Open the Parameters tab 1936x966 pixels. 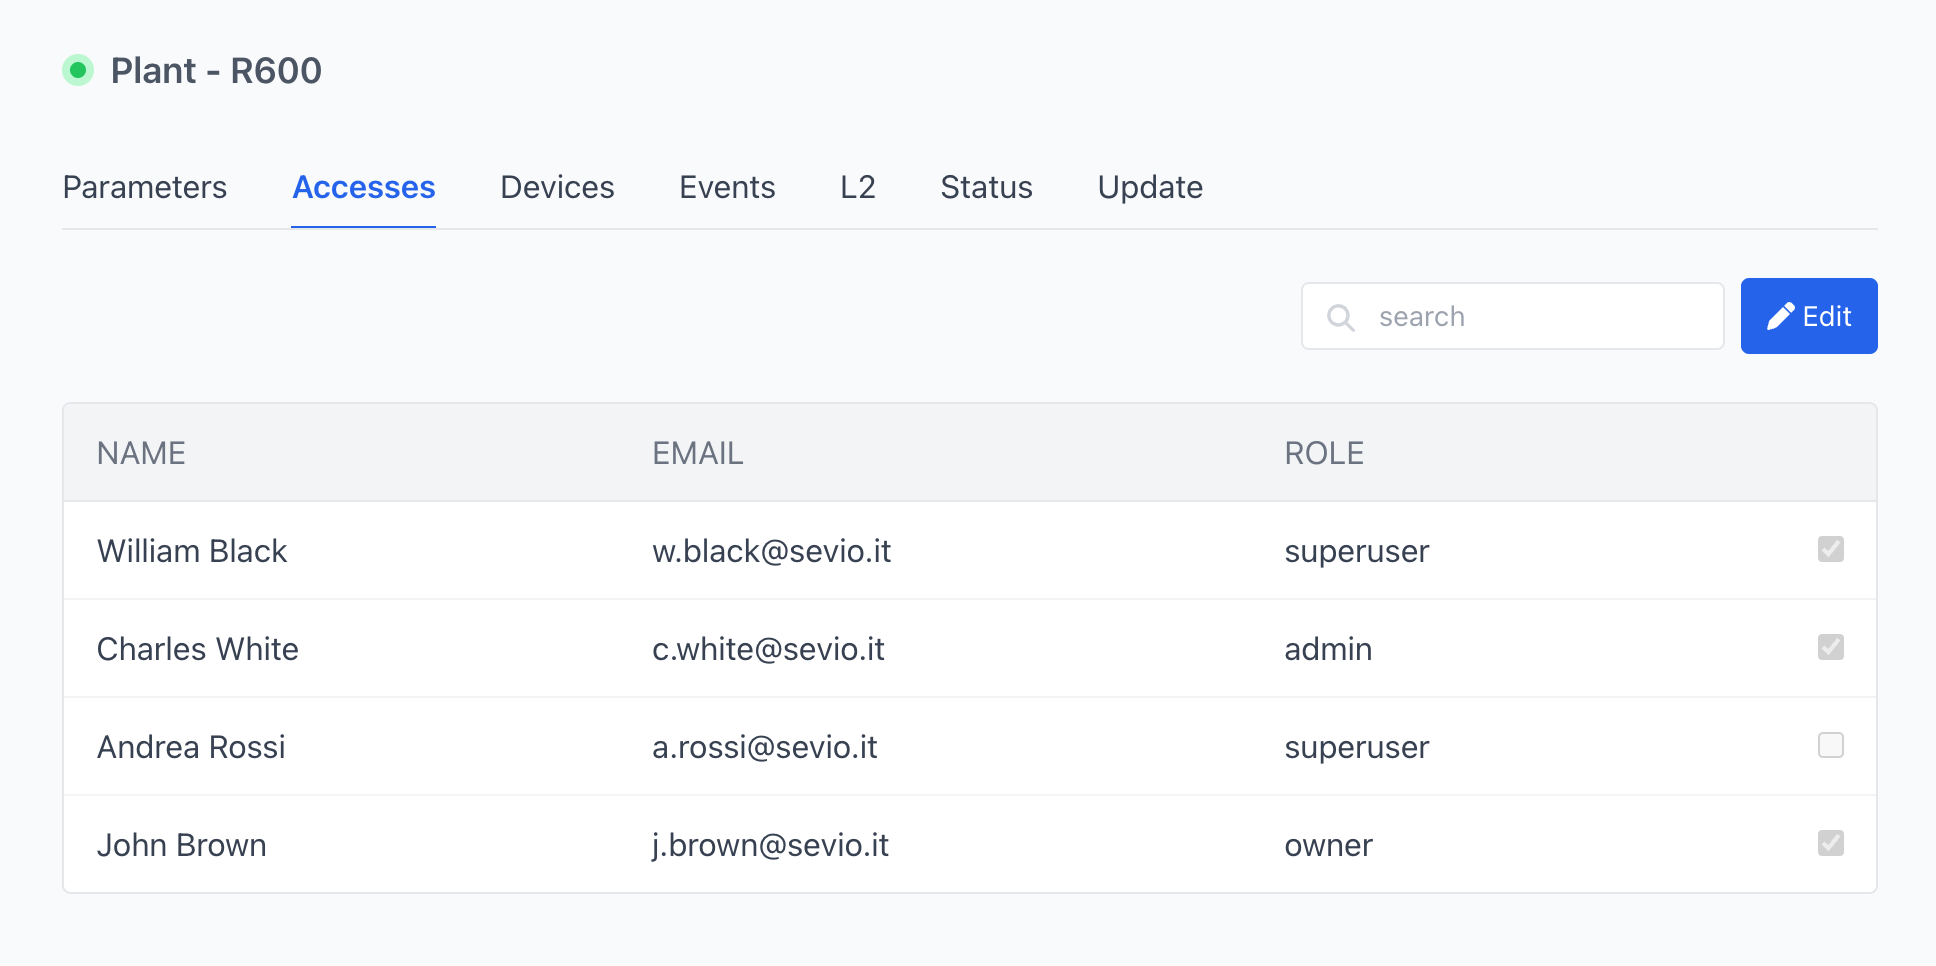click(x=145, y=188)
